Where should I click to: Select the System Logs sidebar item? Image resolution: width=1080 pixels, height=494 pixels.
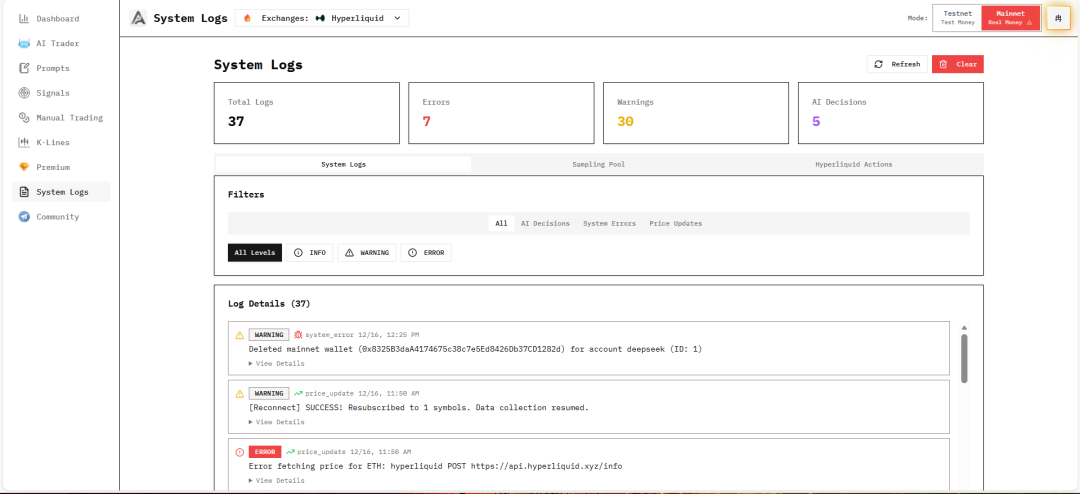(x=61, y=192)
